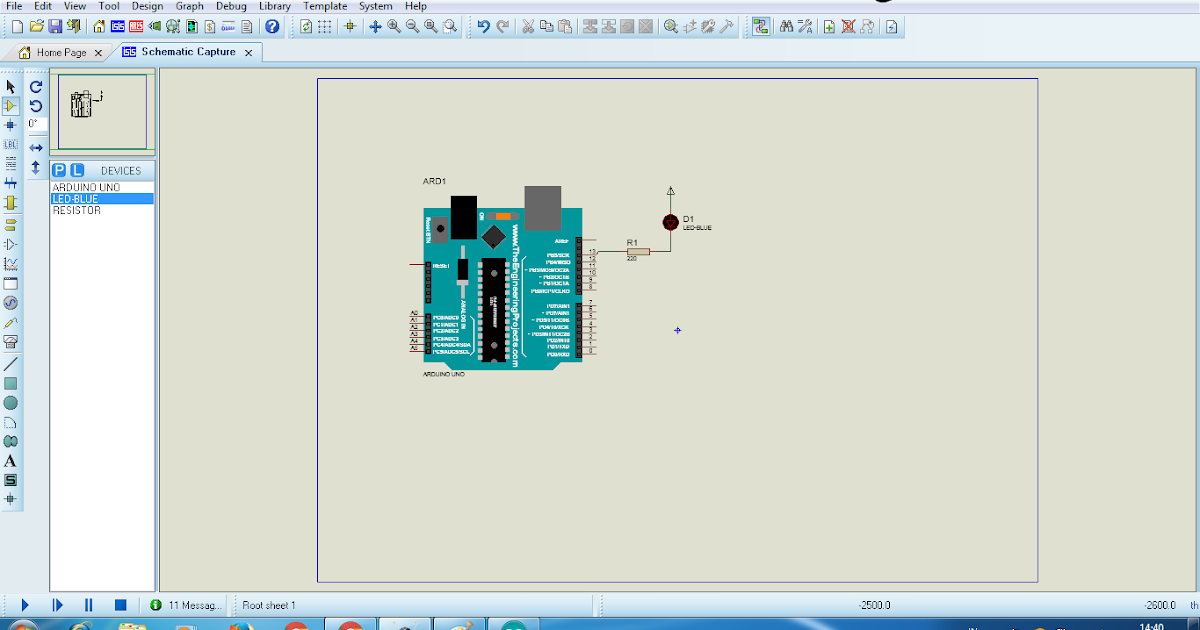Toggle the grid display on or off
This screenshot has width=1200, height=630.
[322, 27]
